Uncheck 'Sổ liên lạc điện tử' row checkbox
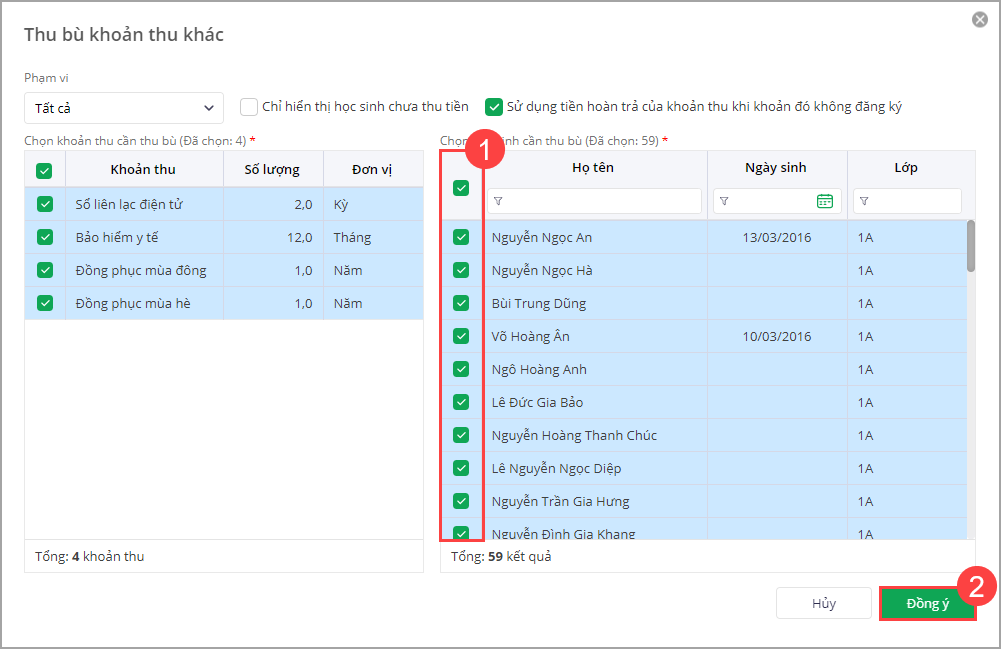The width and height of the screenshot is (1001, 649). pos(45,204)
